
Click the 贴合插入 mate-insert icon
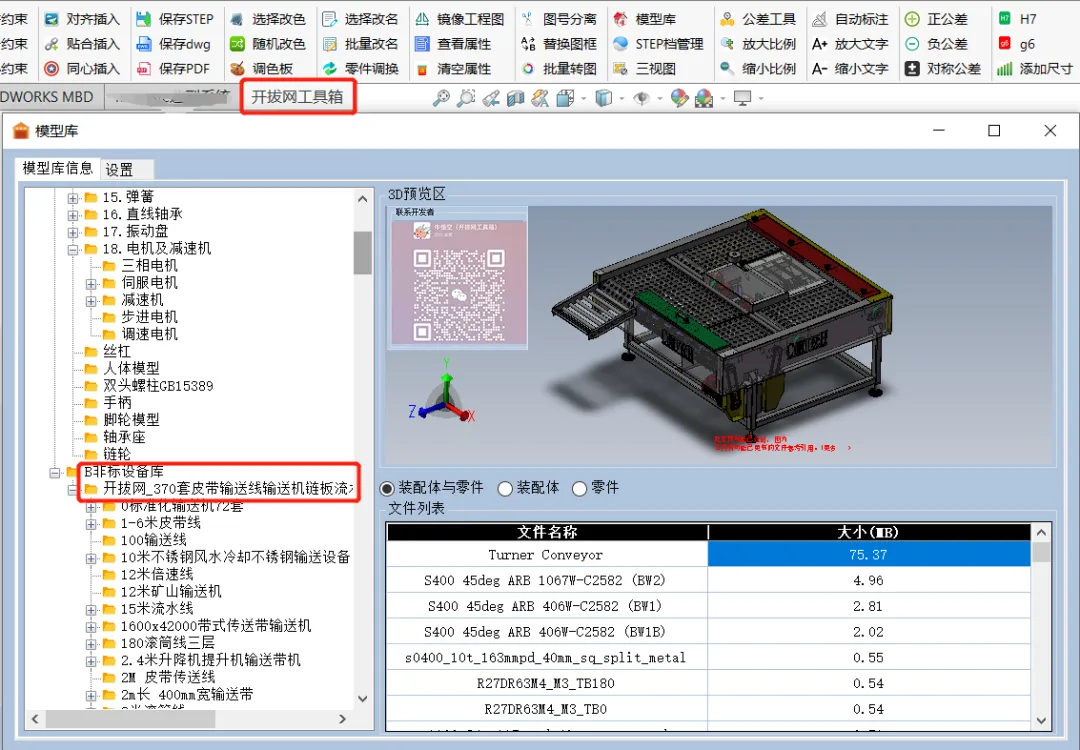pyautogui.click(x=51, y=44)
